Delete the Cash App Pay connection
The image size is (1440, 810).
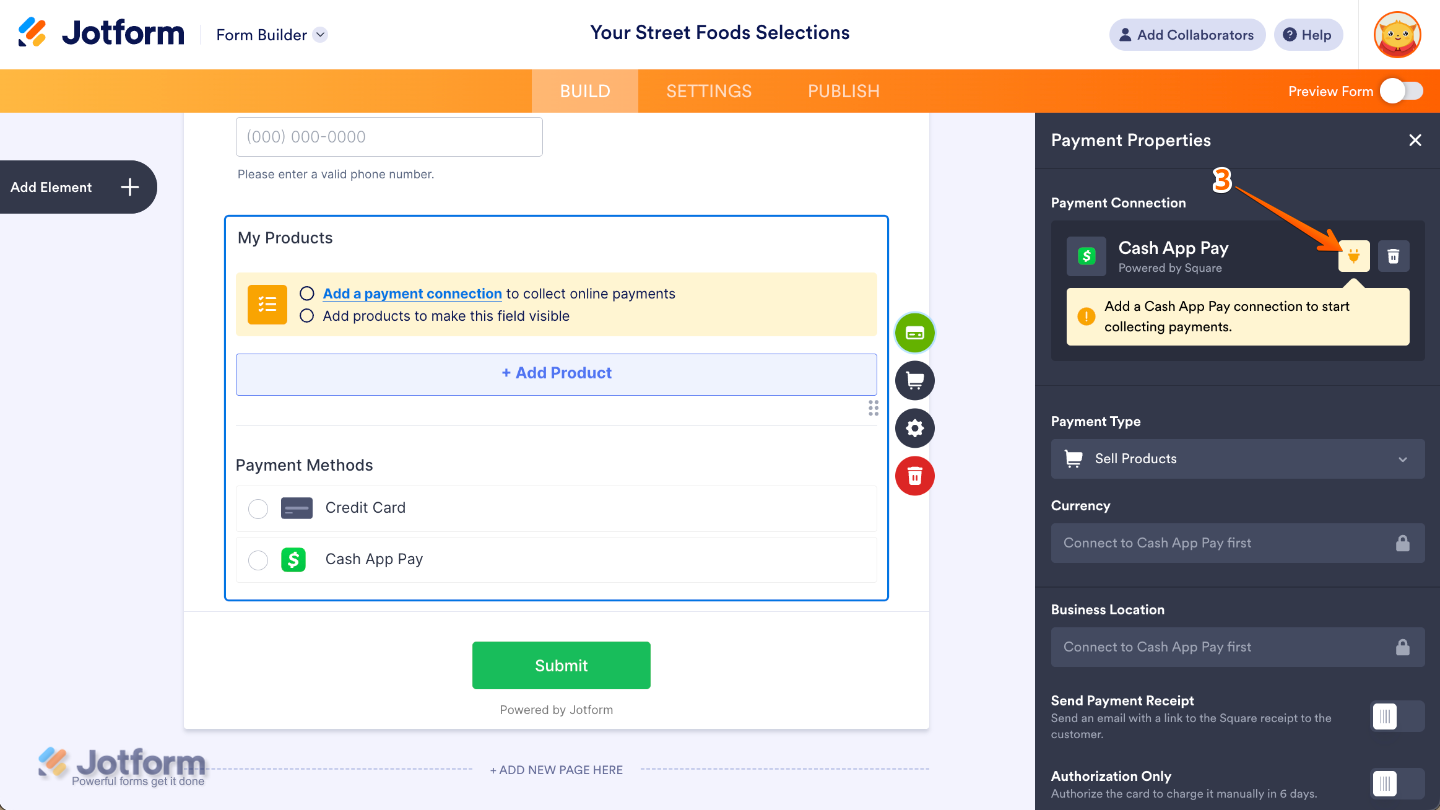point(1394,256)
